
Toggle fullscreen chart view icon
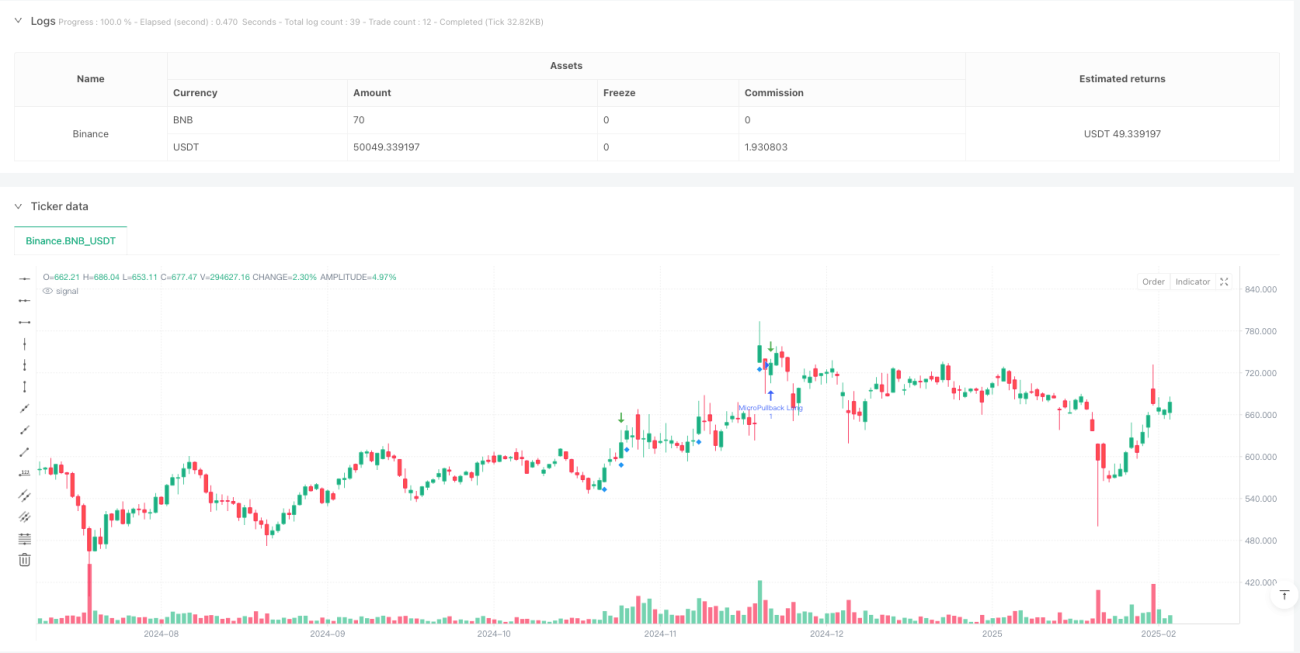click(1227, 282)
